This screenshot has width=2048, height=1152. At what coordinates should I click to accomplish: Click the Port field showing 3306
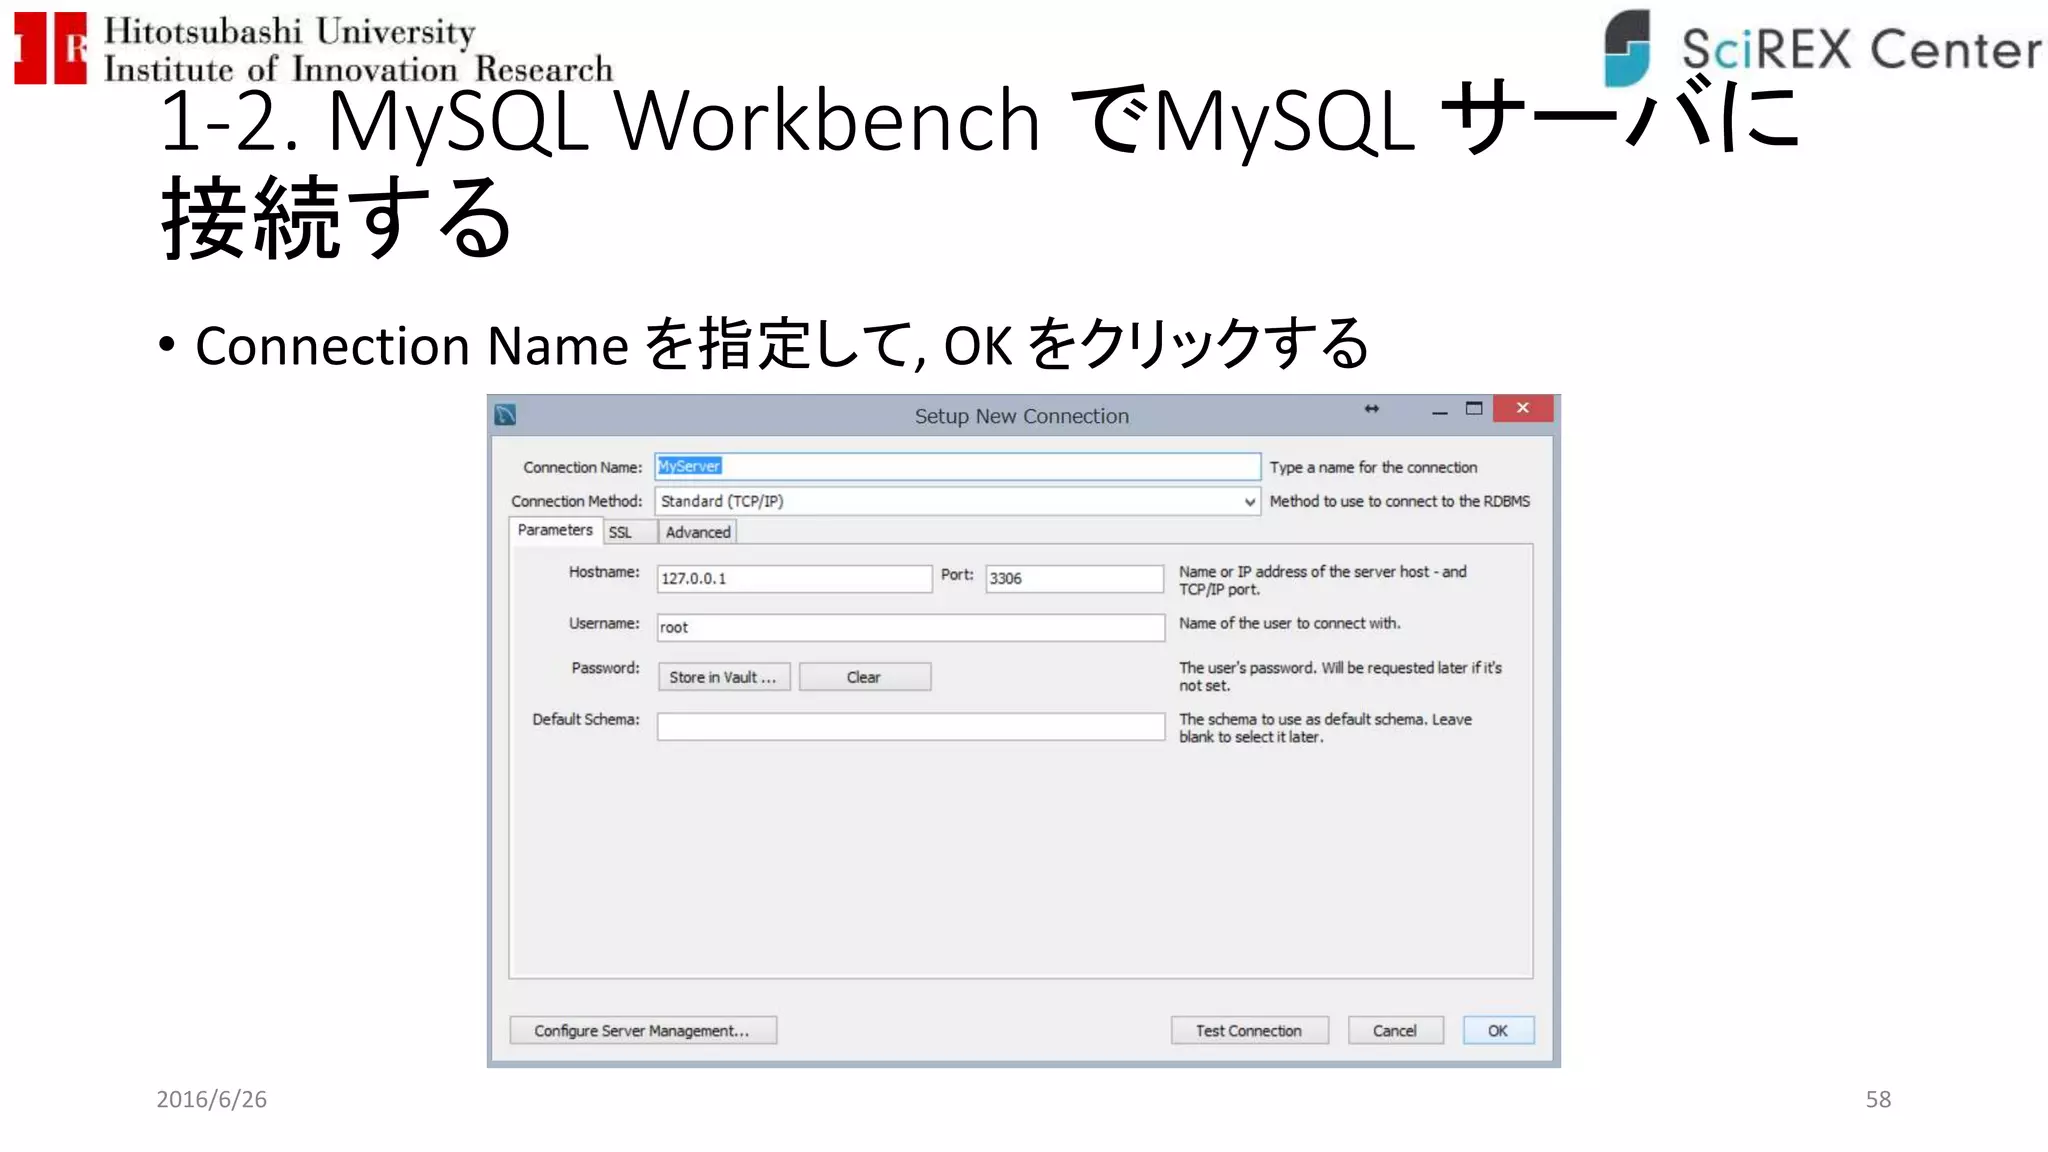click(x=1074, y=578)
